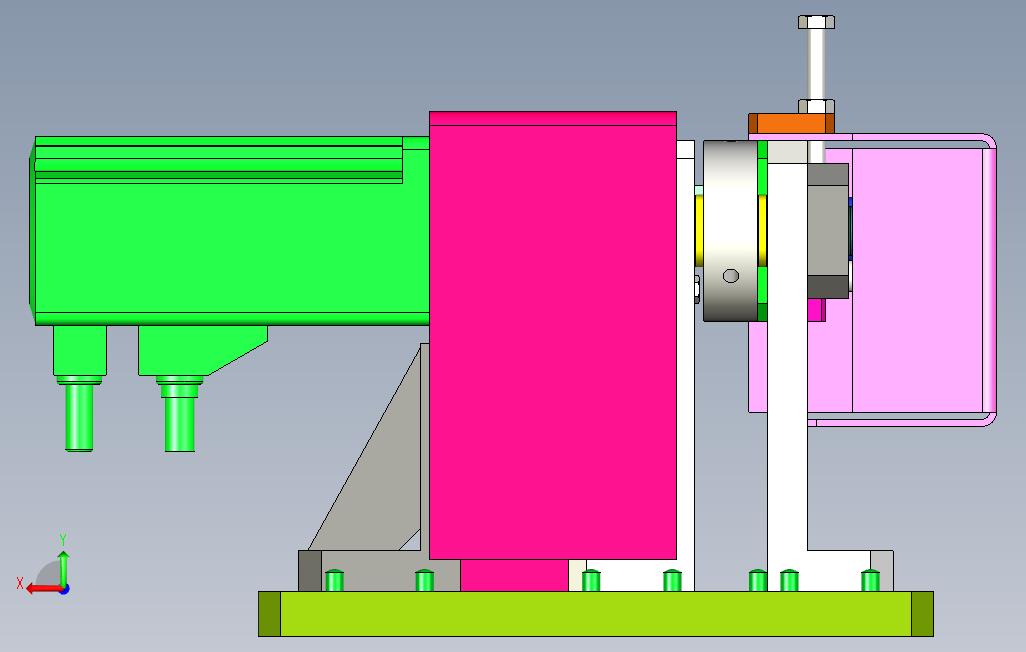
Task: Click the set screw hole on coupling
Action: click(731, 276)
